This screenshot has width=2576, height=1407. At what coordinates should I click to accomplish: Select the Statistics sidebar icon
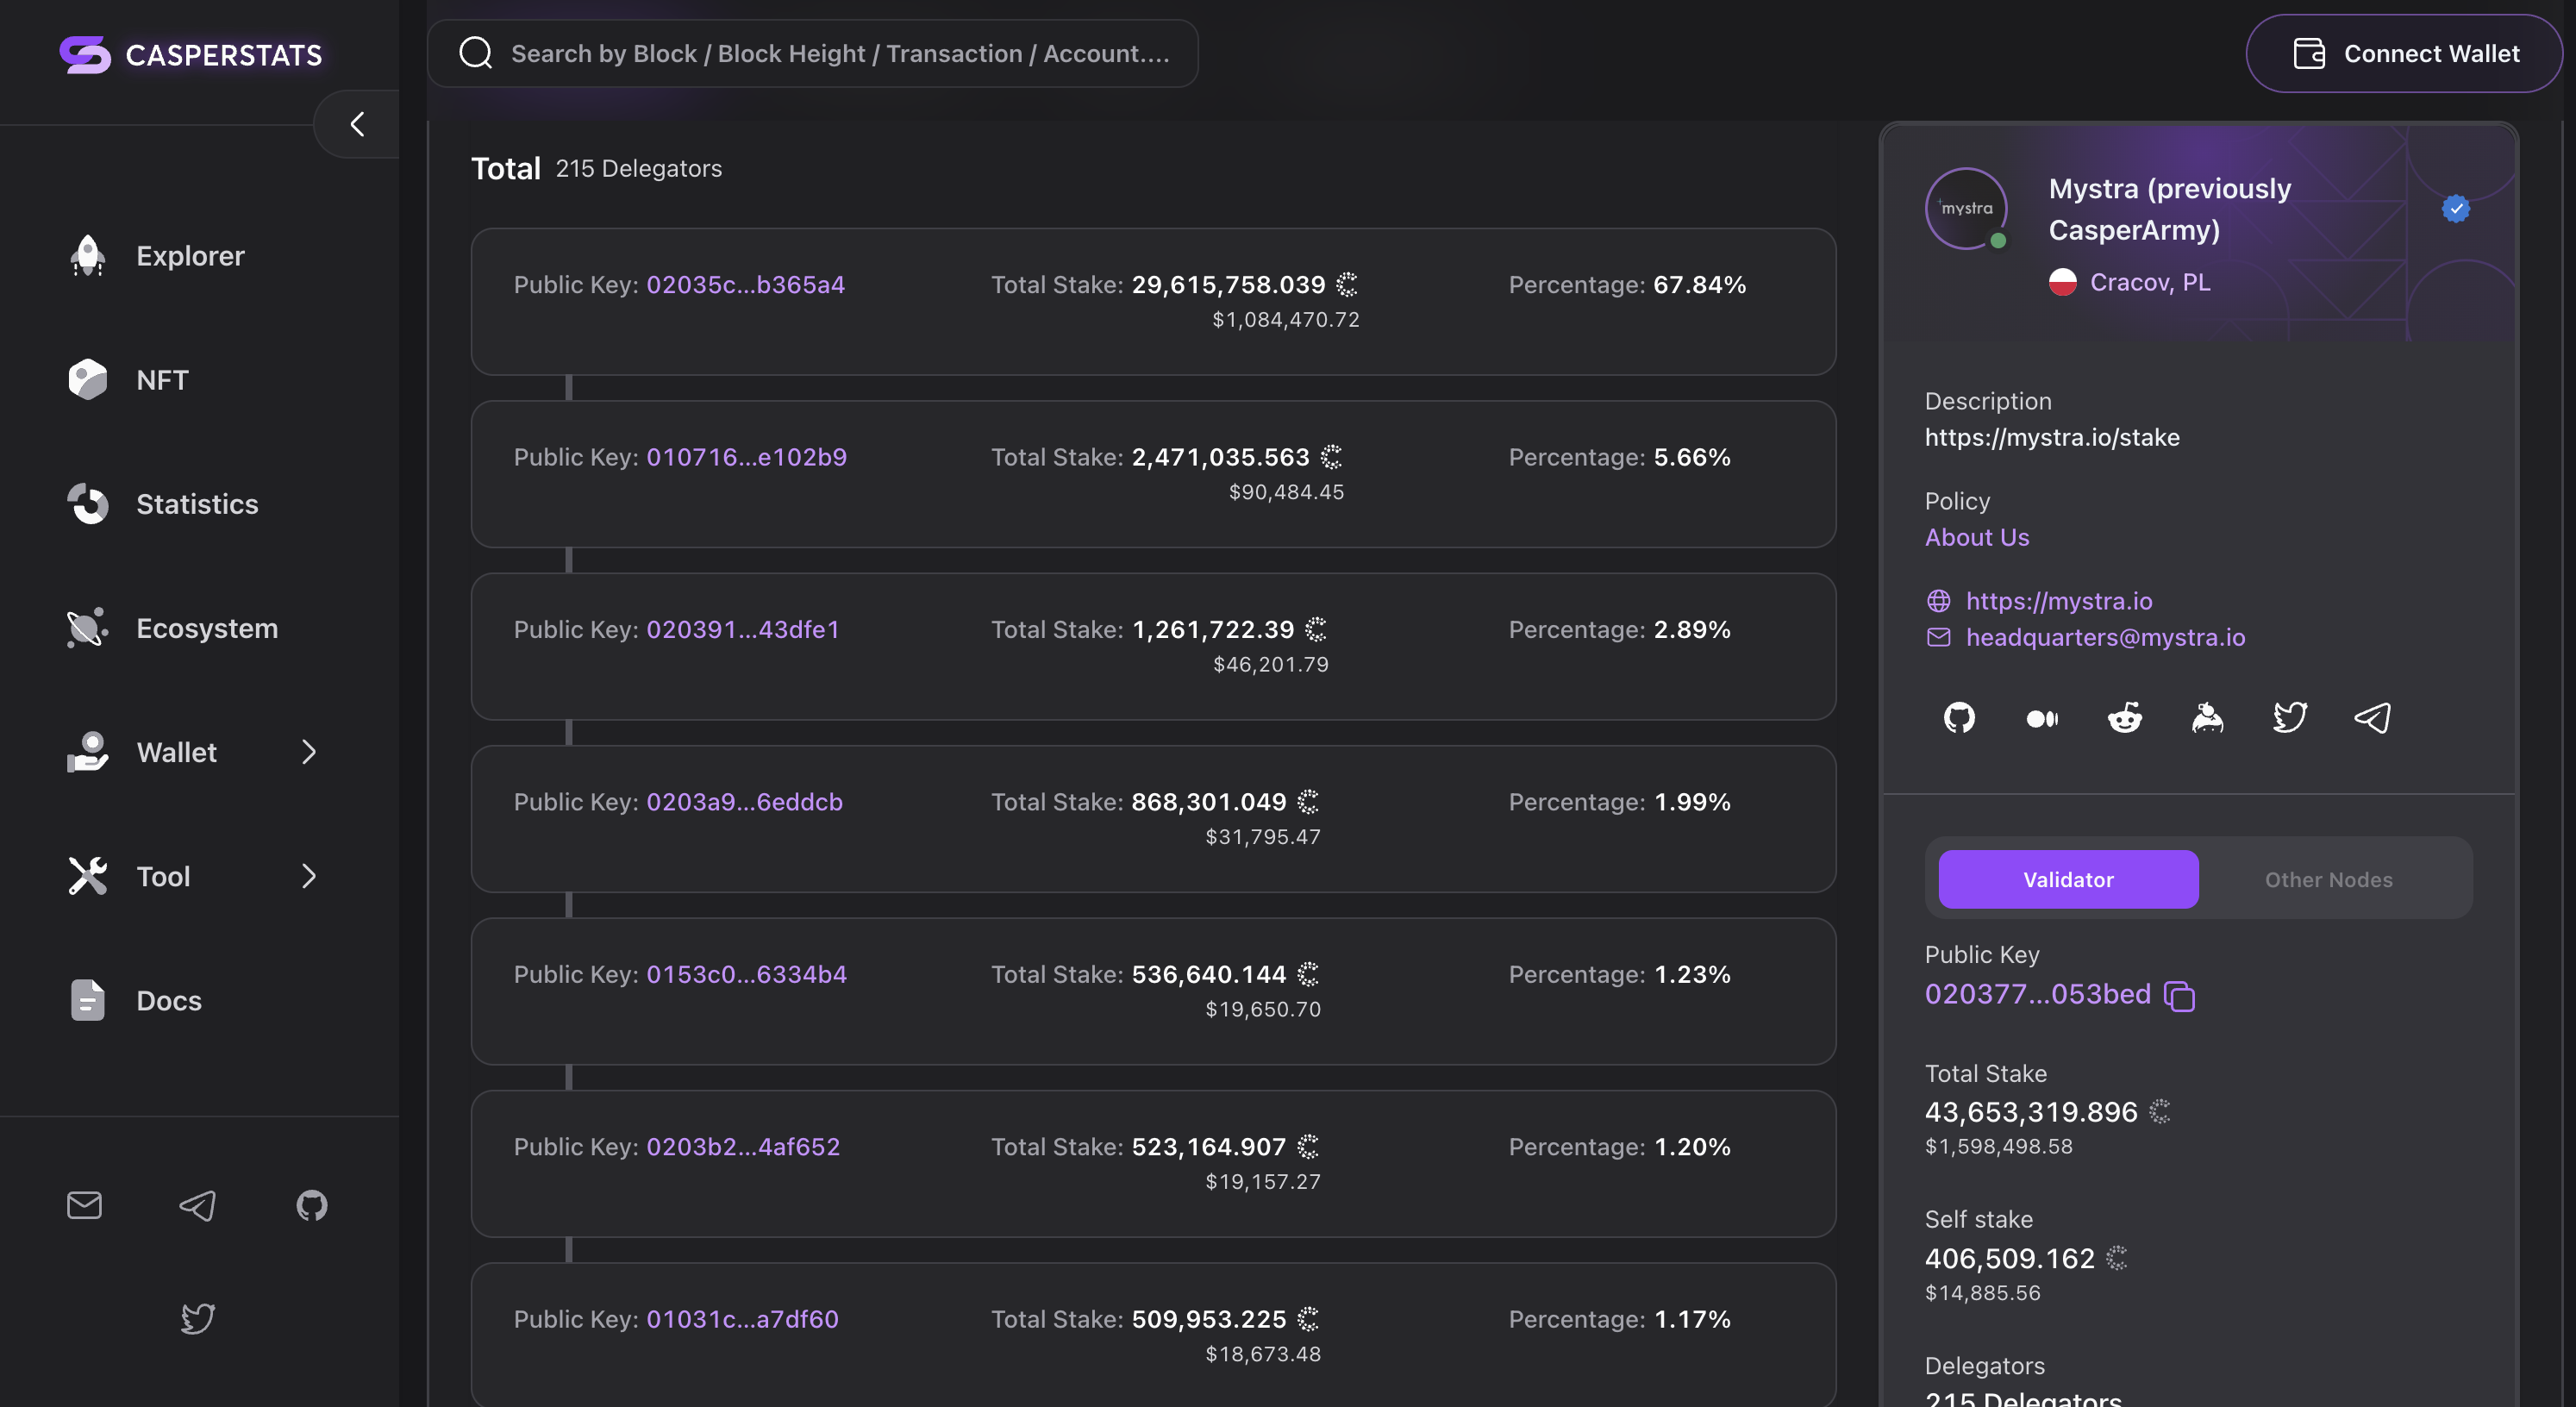[88, 504]
